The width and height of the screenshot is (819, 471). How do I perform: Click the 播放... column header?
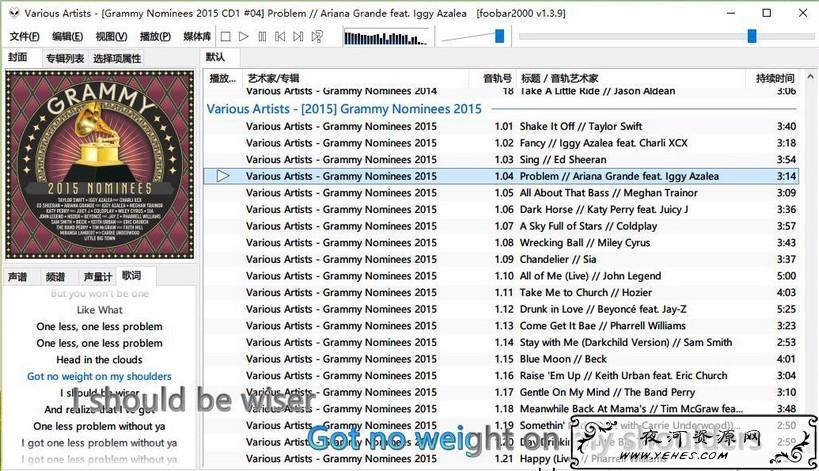click(x=223, y=78)
